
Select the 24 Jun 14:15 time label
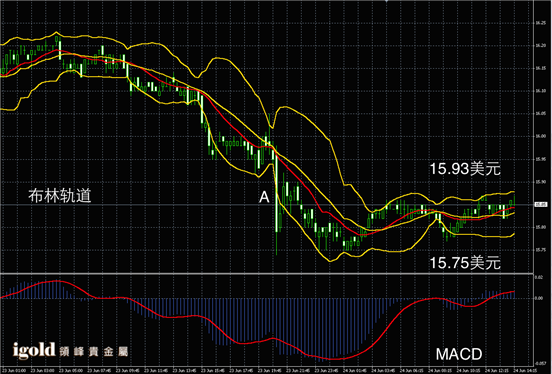point(525,370)
